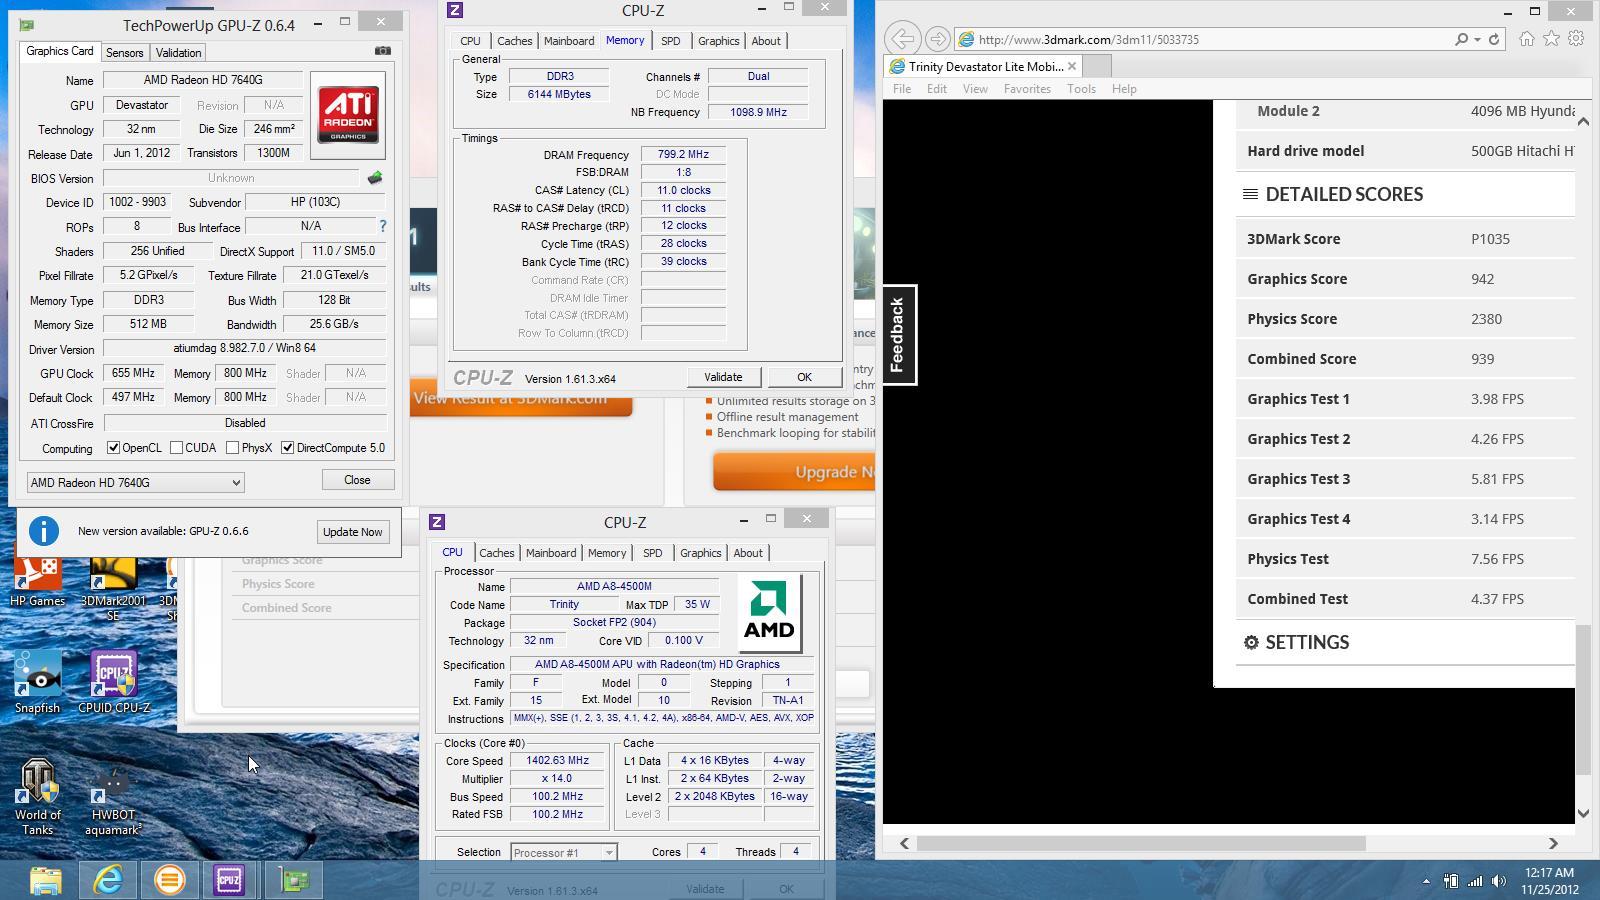Click the BIOS save chip icon in GPU-Z
The image size is (1600, 900).
[375, 178]
